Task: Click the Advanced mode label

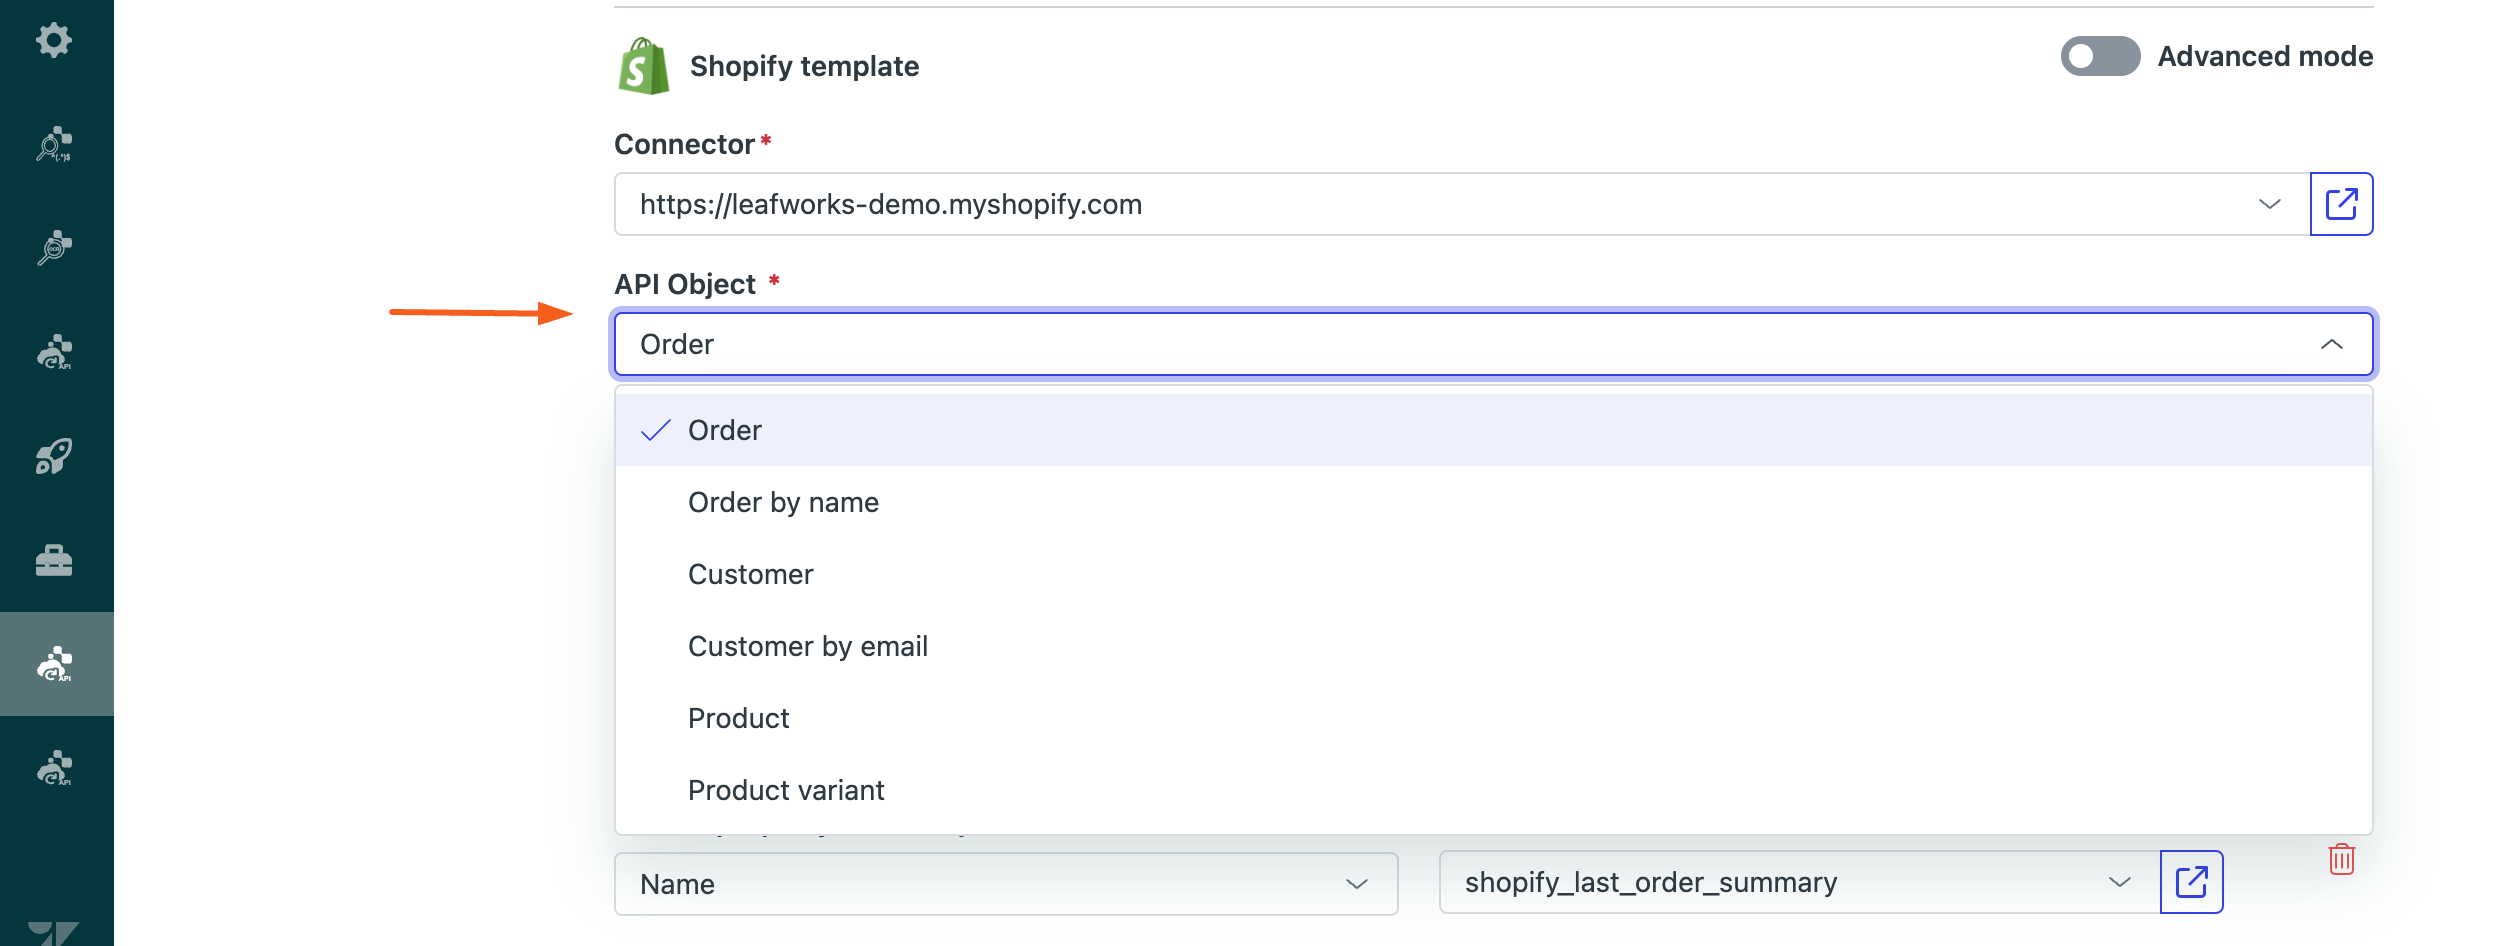Action: tap(2265, 56)
